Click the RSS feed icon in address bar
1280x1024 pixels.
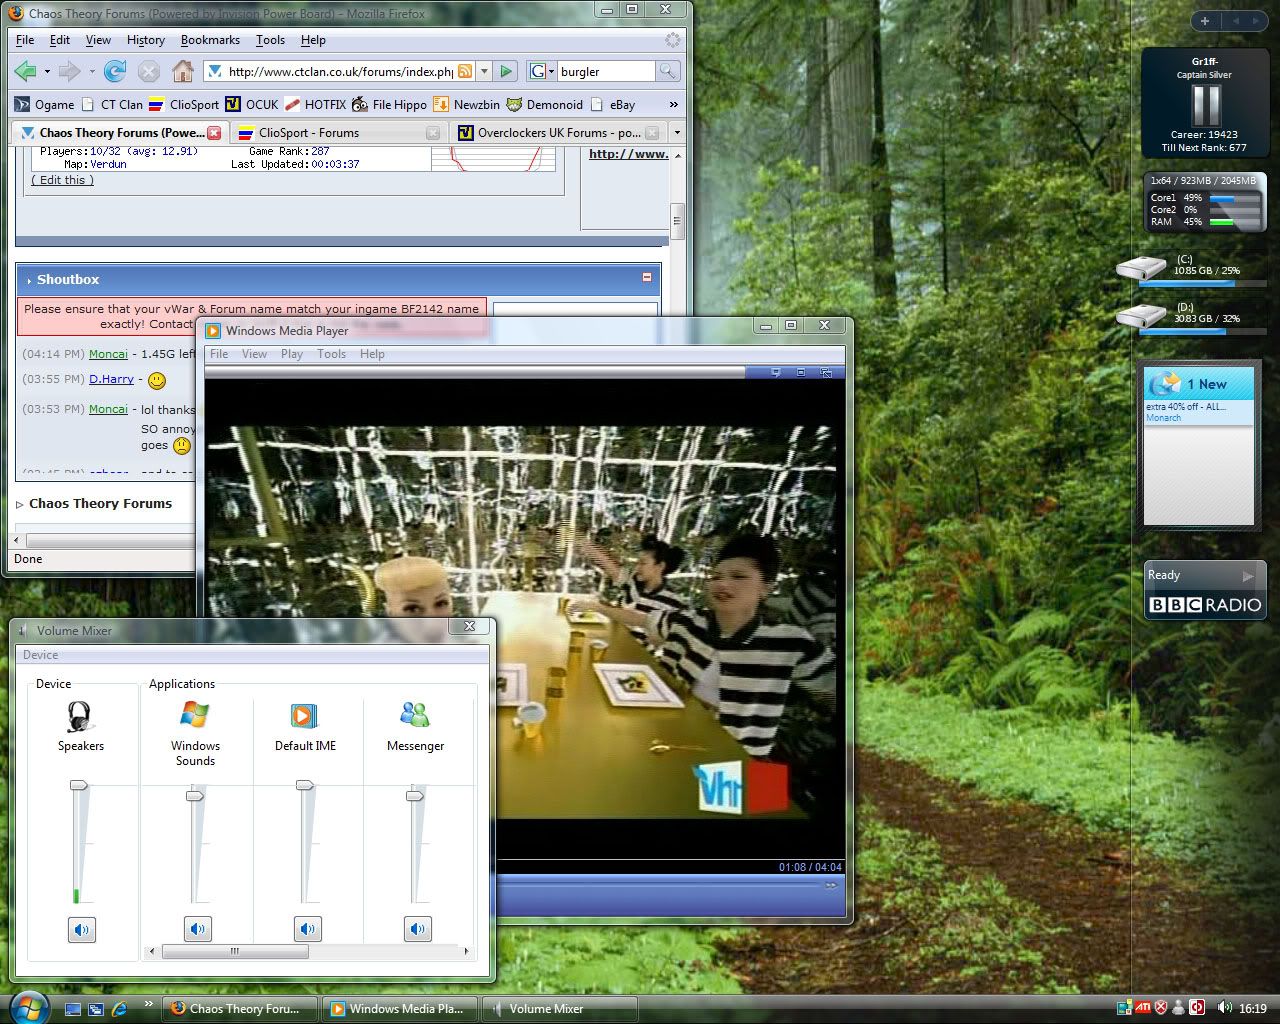465,71
